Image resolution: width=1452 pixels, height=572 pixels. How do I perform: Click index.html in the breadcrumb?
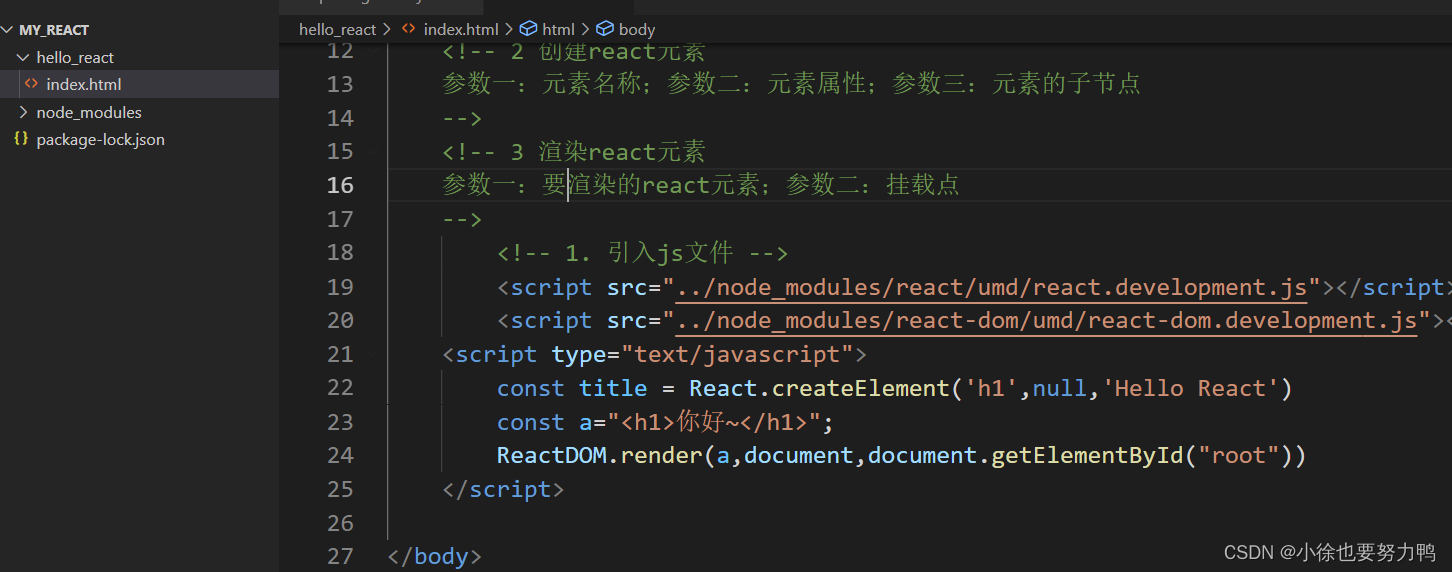461,30
